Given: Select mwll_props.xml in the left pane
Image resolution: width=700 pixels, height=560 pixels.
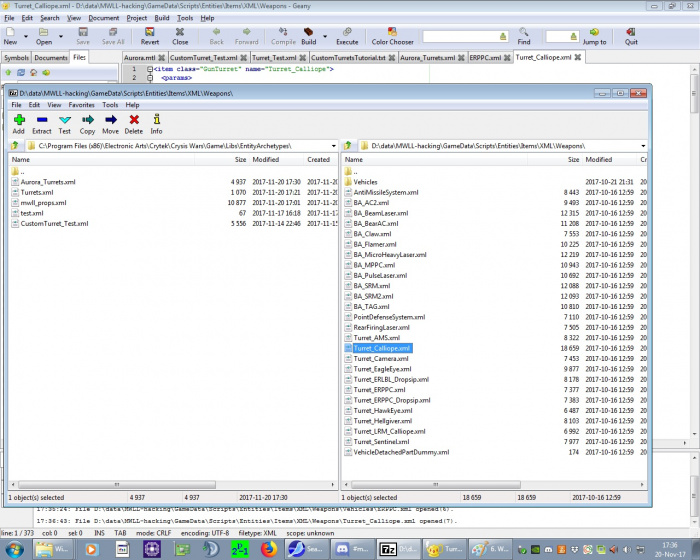Looking at the screenshot, I should point(44,202).
